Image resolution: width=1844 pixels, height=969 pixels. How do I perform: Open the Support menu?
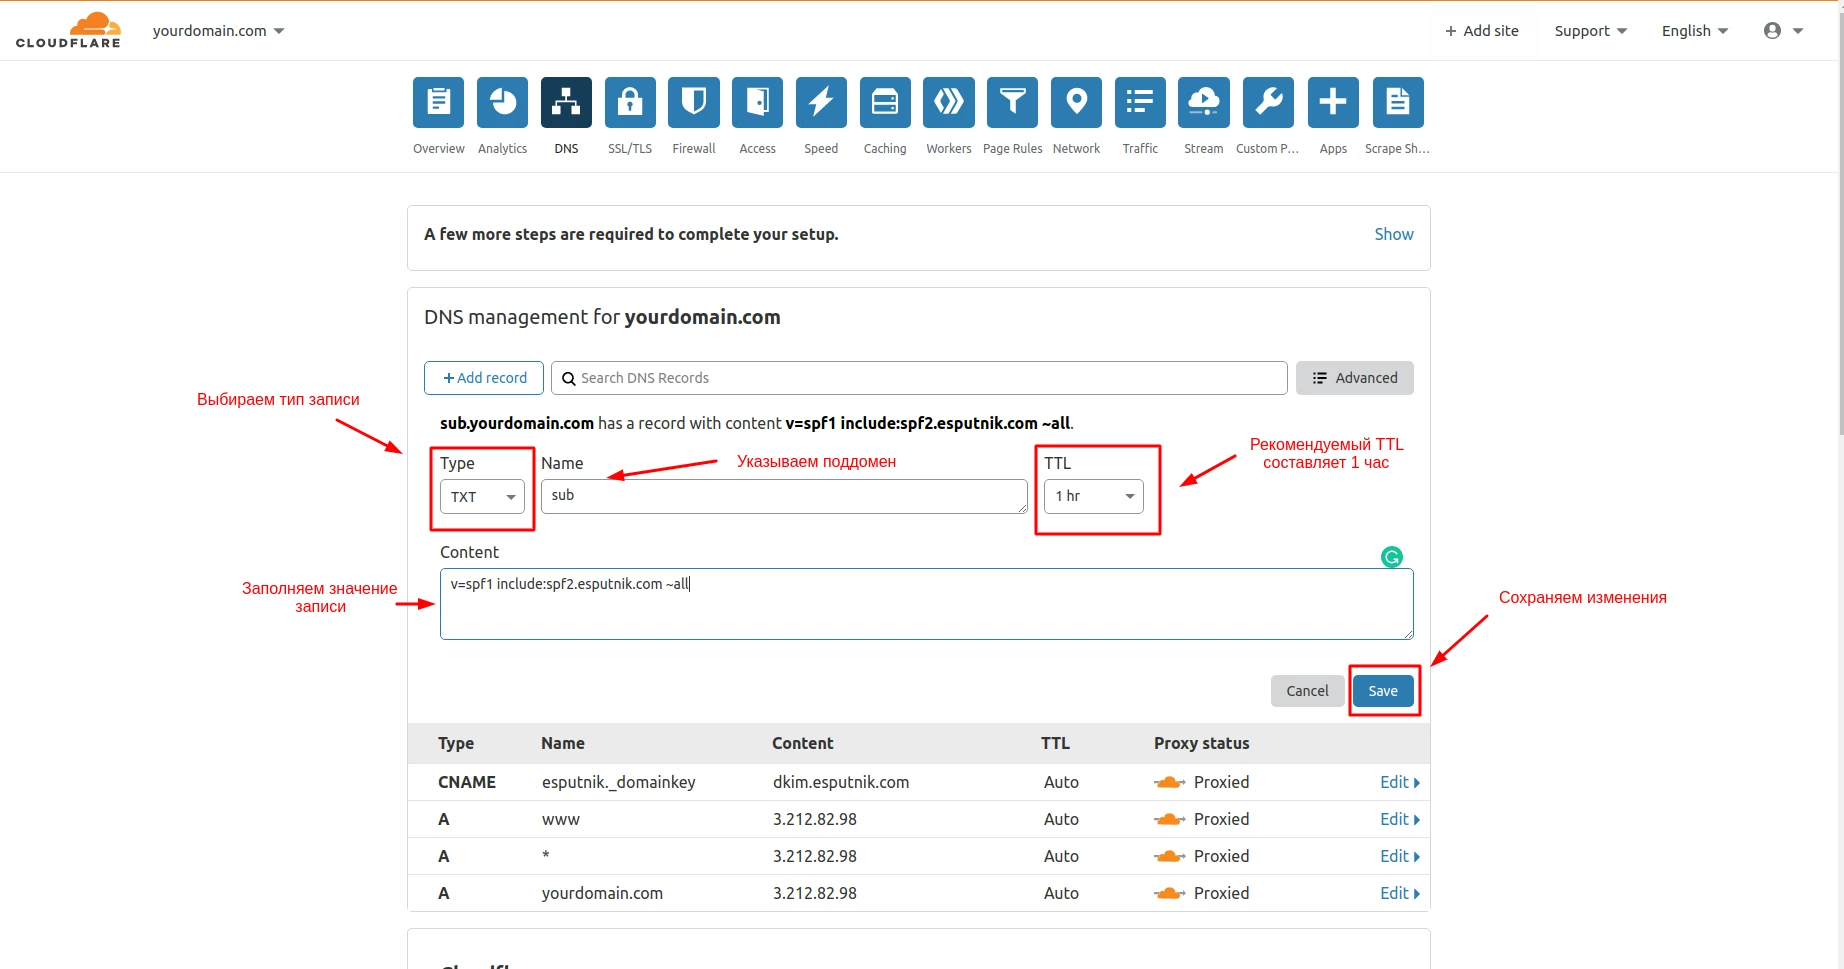1590,31
